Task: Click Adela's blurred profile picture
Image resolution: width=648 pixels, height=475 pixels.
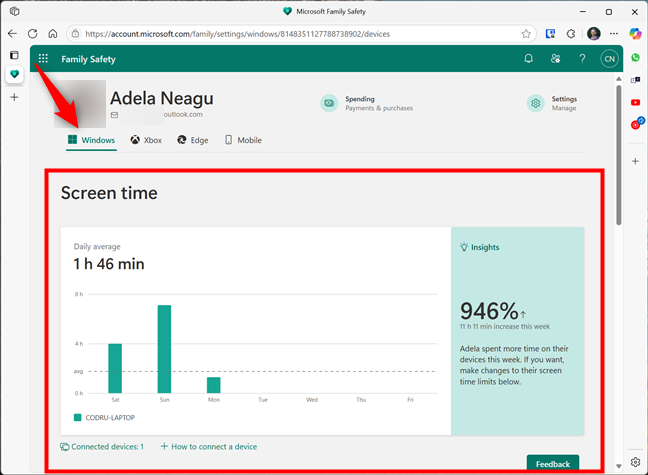Action: coord(80,104)
